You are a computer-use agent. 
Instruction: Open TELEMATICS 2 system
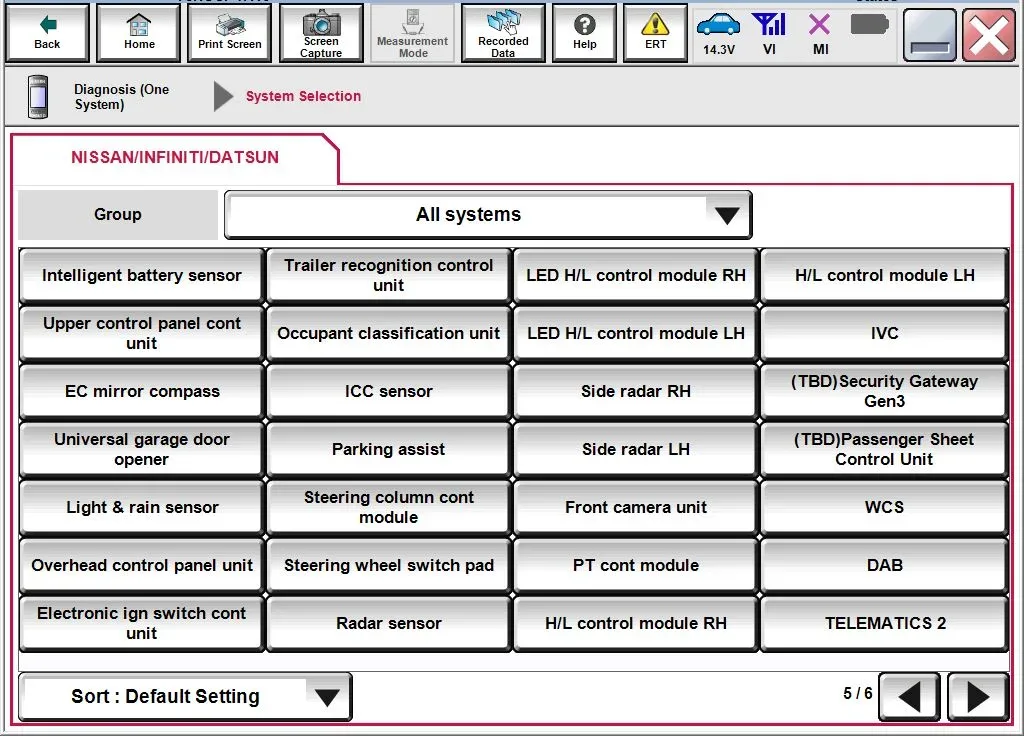(x=884, y=624)
